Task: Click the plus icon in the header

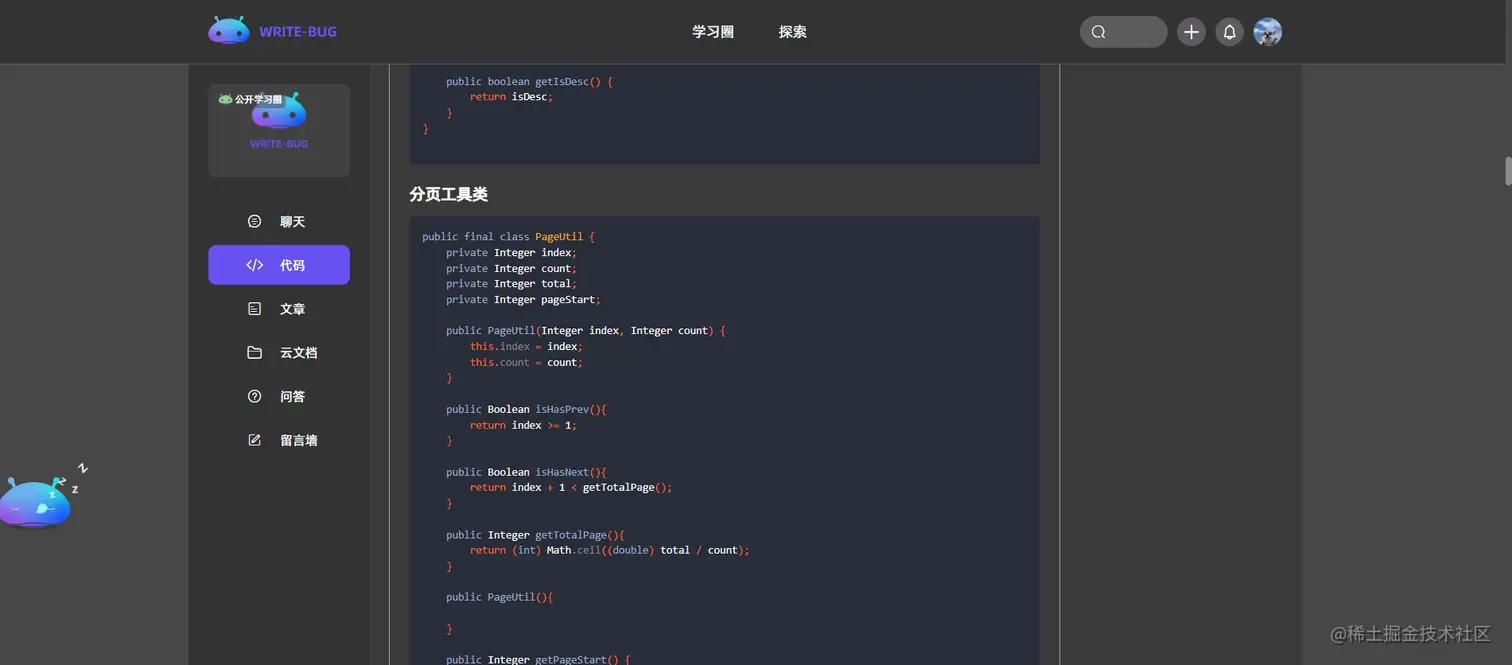Action: pos(1191,32)
